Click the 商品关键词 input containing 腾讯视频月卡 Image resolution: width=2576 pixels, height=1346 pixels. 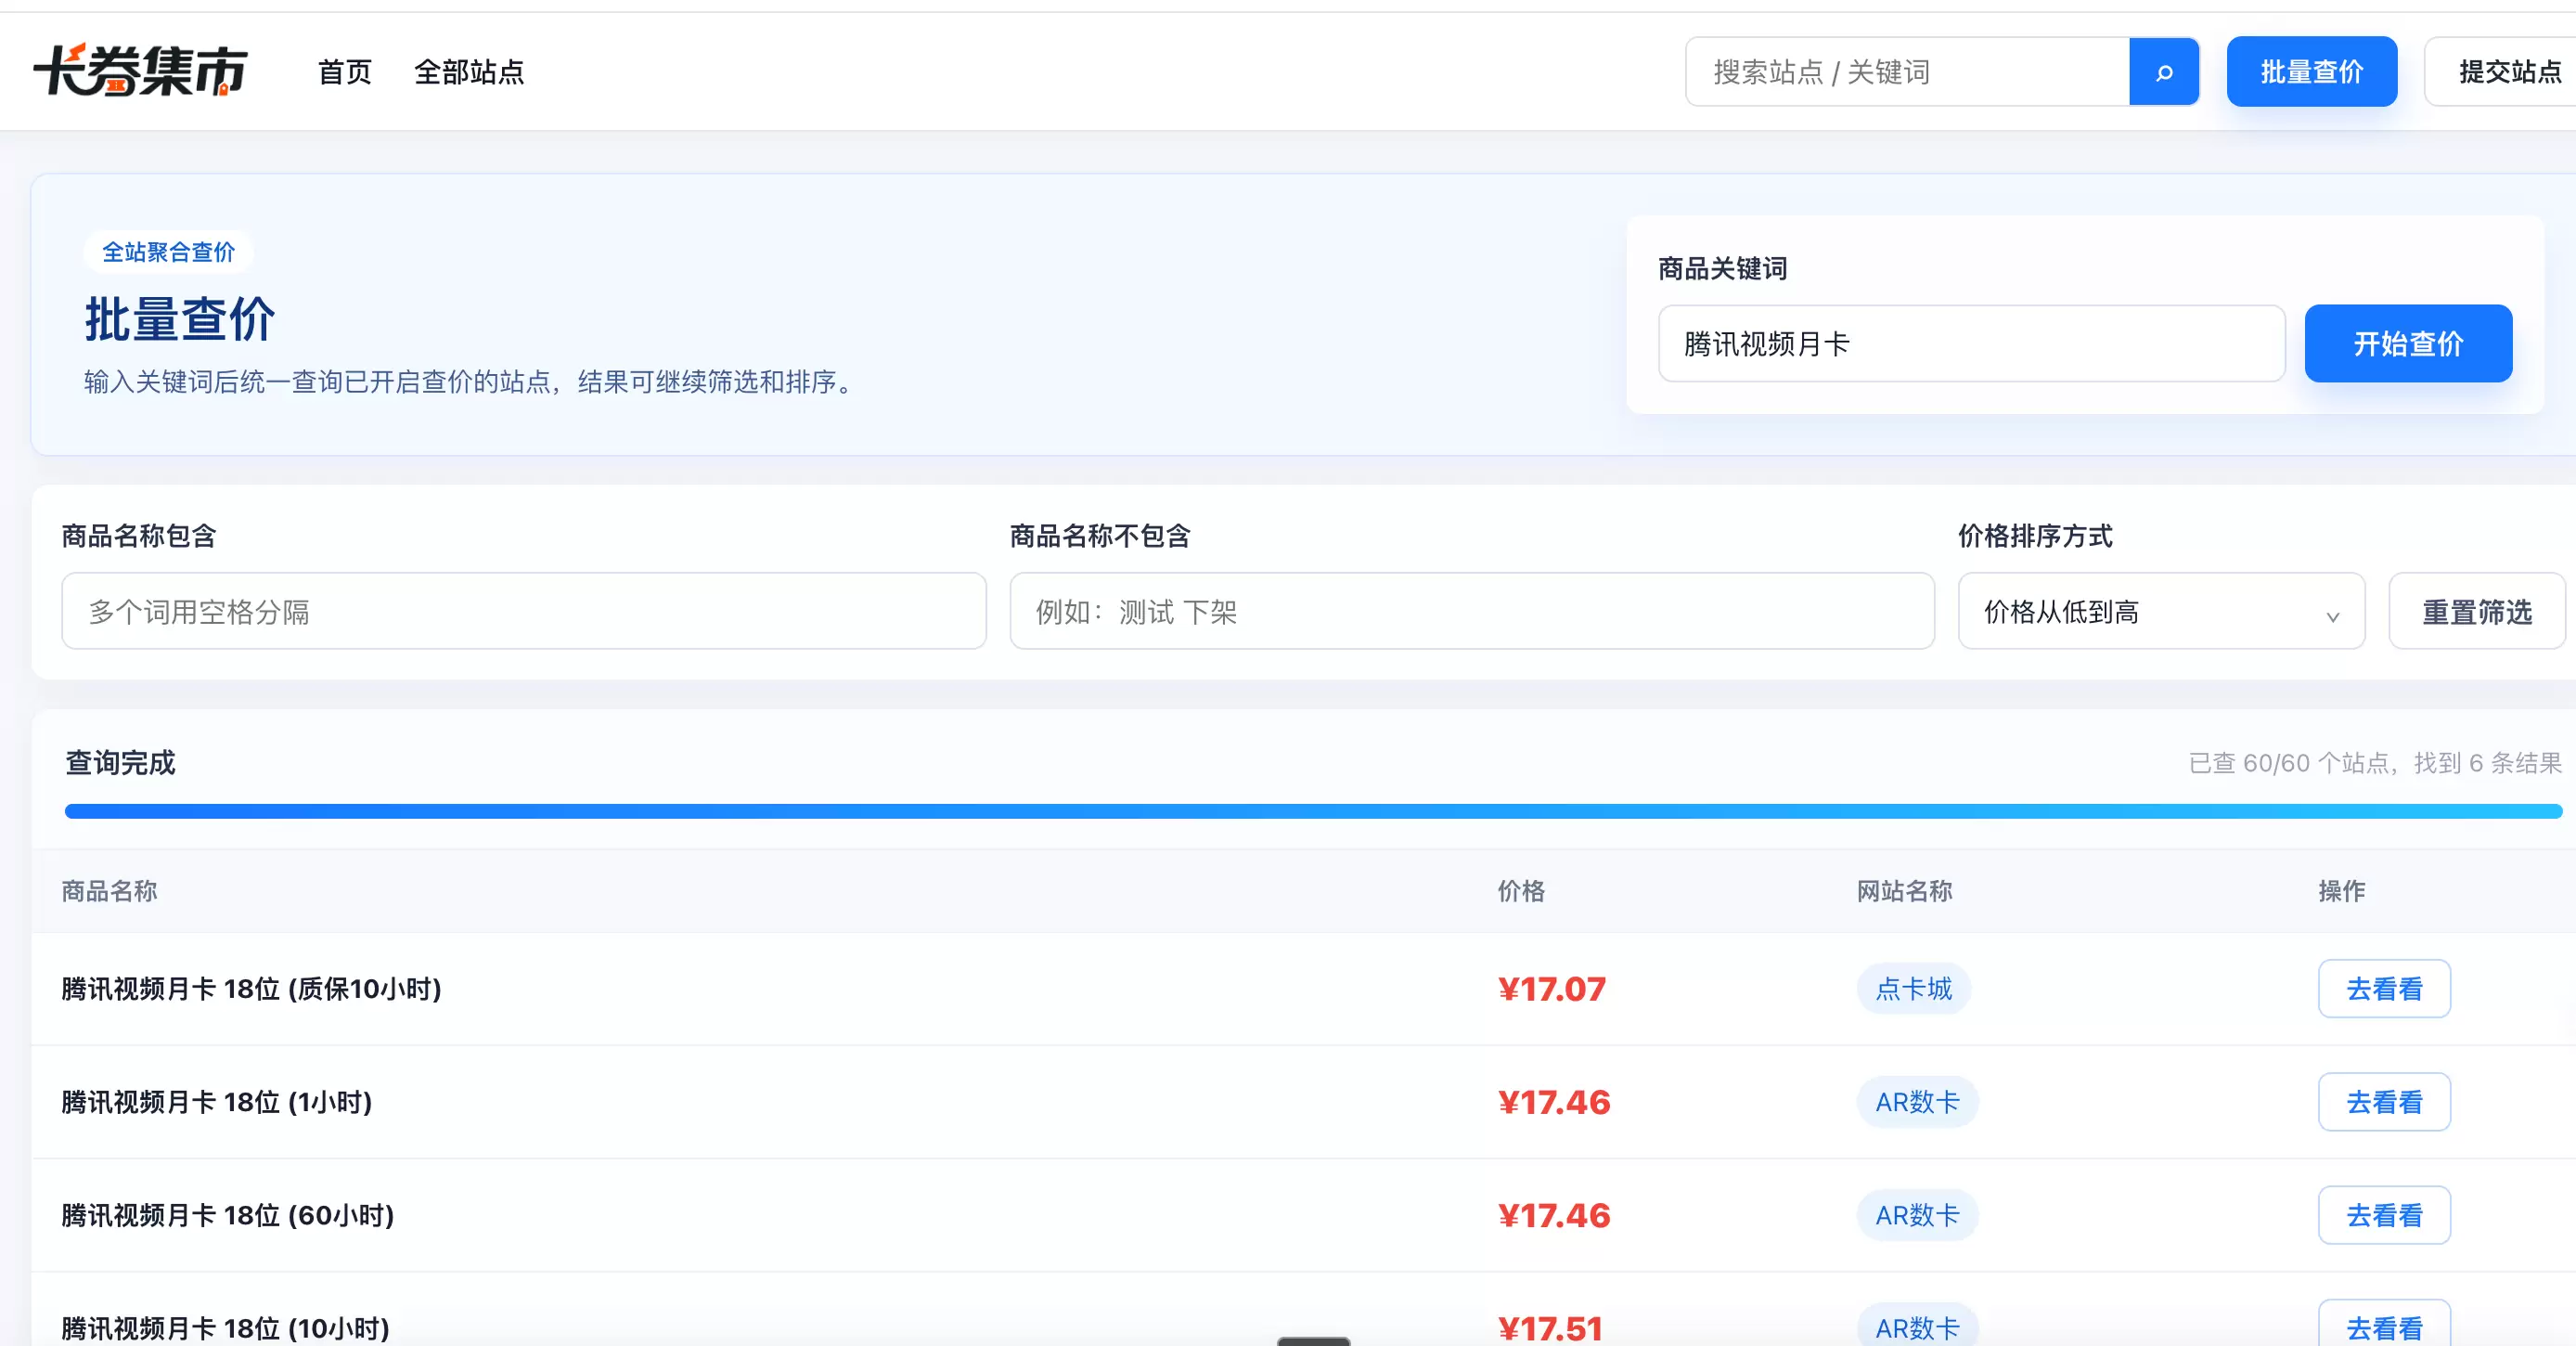pos(1972,344)
